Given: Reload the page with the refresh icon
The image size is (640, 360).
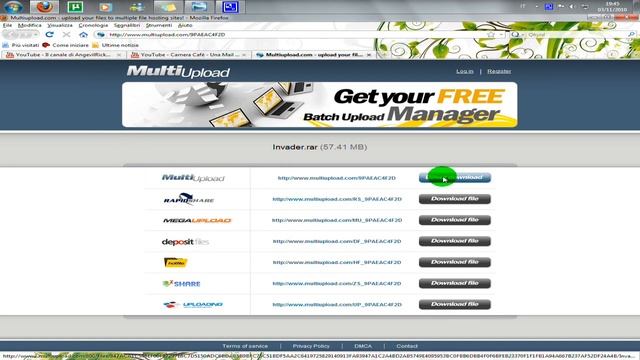Looking at the screenshot, I should coord(49,35).
